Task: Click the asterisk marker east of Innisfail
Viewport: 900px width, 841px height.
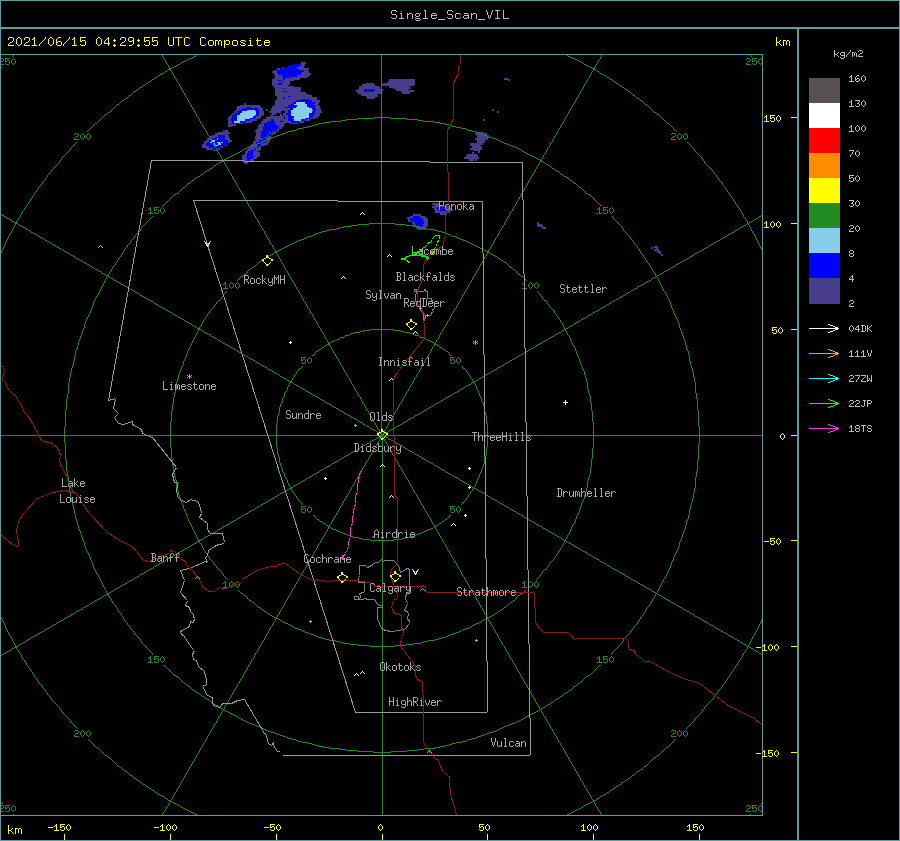Action: 475,343
